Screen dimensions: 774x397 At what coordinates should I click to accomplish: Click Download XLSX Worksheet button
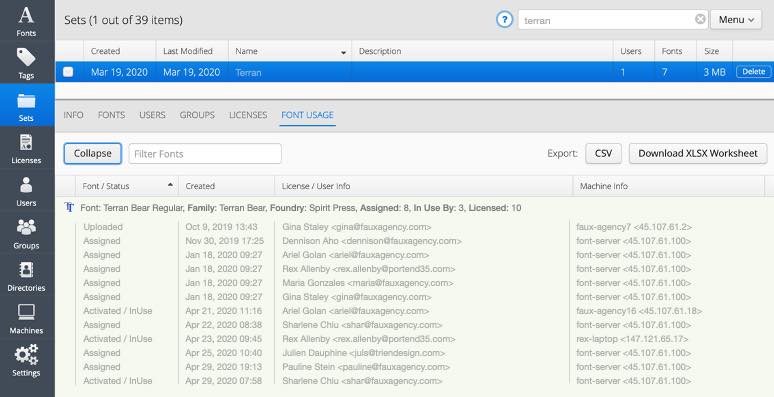click(x=698, y=154)
